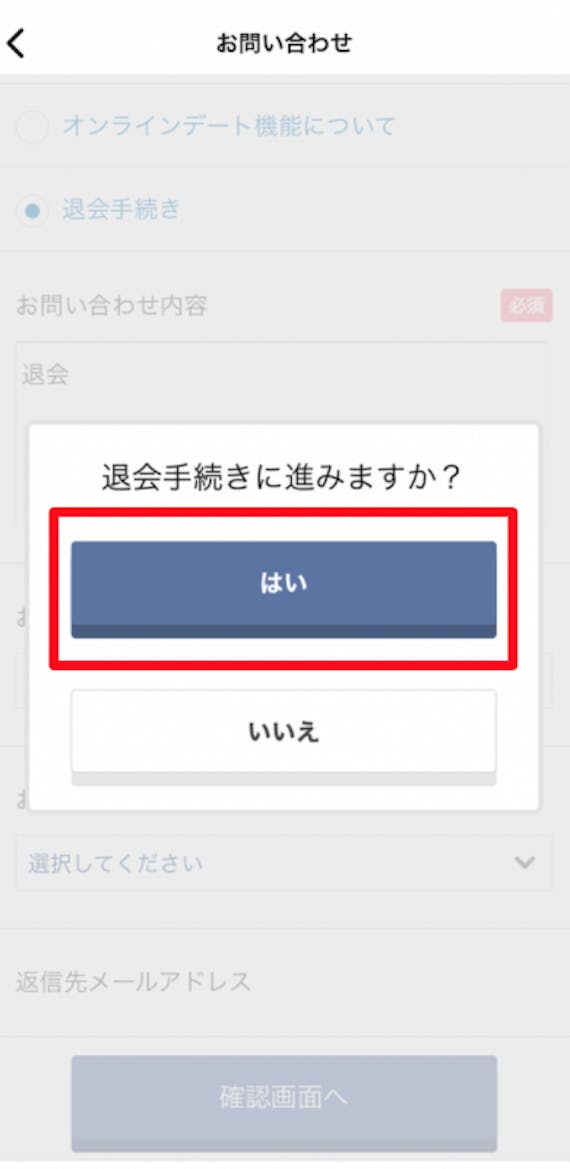Click the red 必須 badge
The width and height of the screenshot is (570, 1169).
[x=527, y=306]
